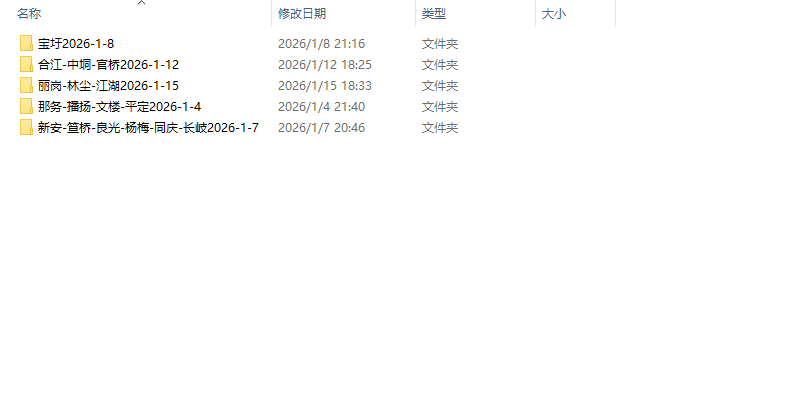Screen dimensions: 806x411
Task: Click 文件夹 type cell of 宝圩 row
Action: pos(439,44)
